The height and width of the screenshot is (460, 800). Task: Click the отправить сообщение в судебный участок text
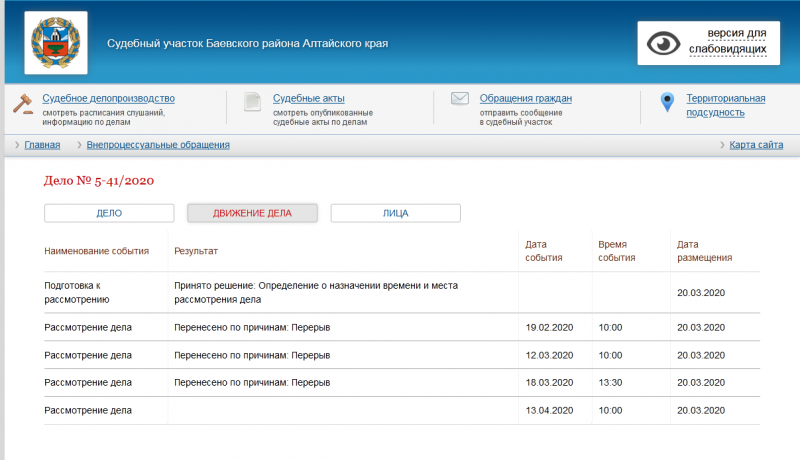pyautogui.click(x=521, y=117)
